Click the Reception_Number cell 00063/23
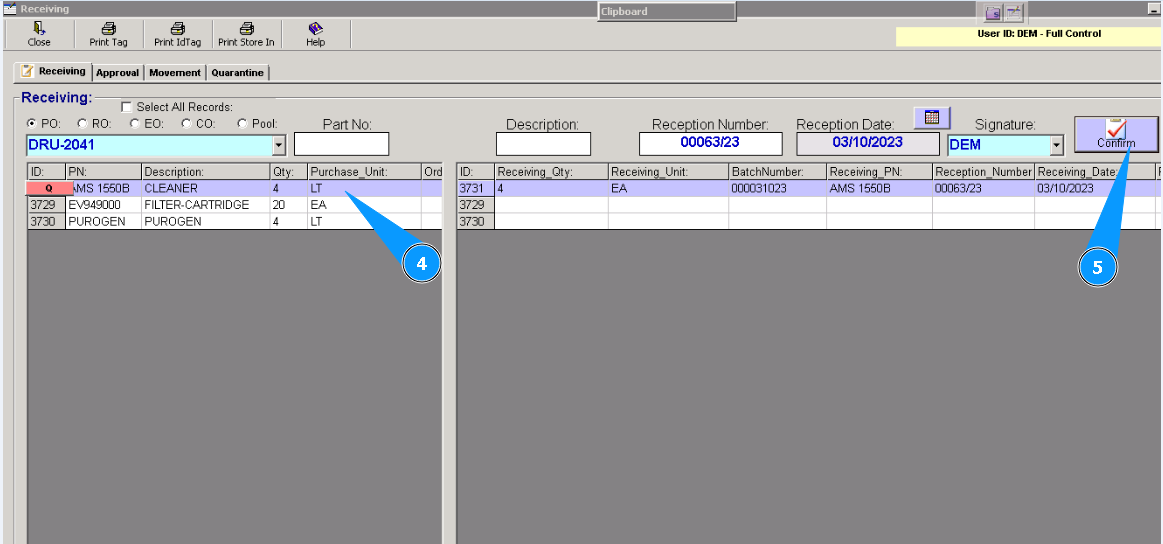 click(984, 189)
